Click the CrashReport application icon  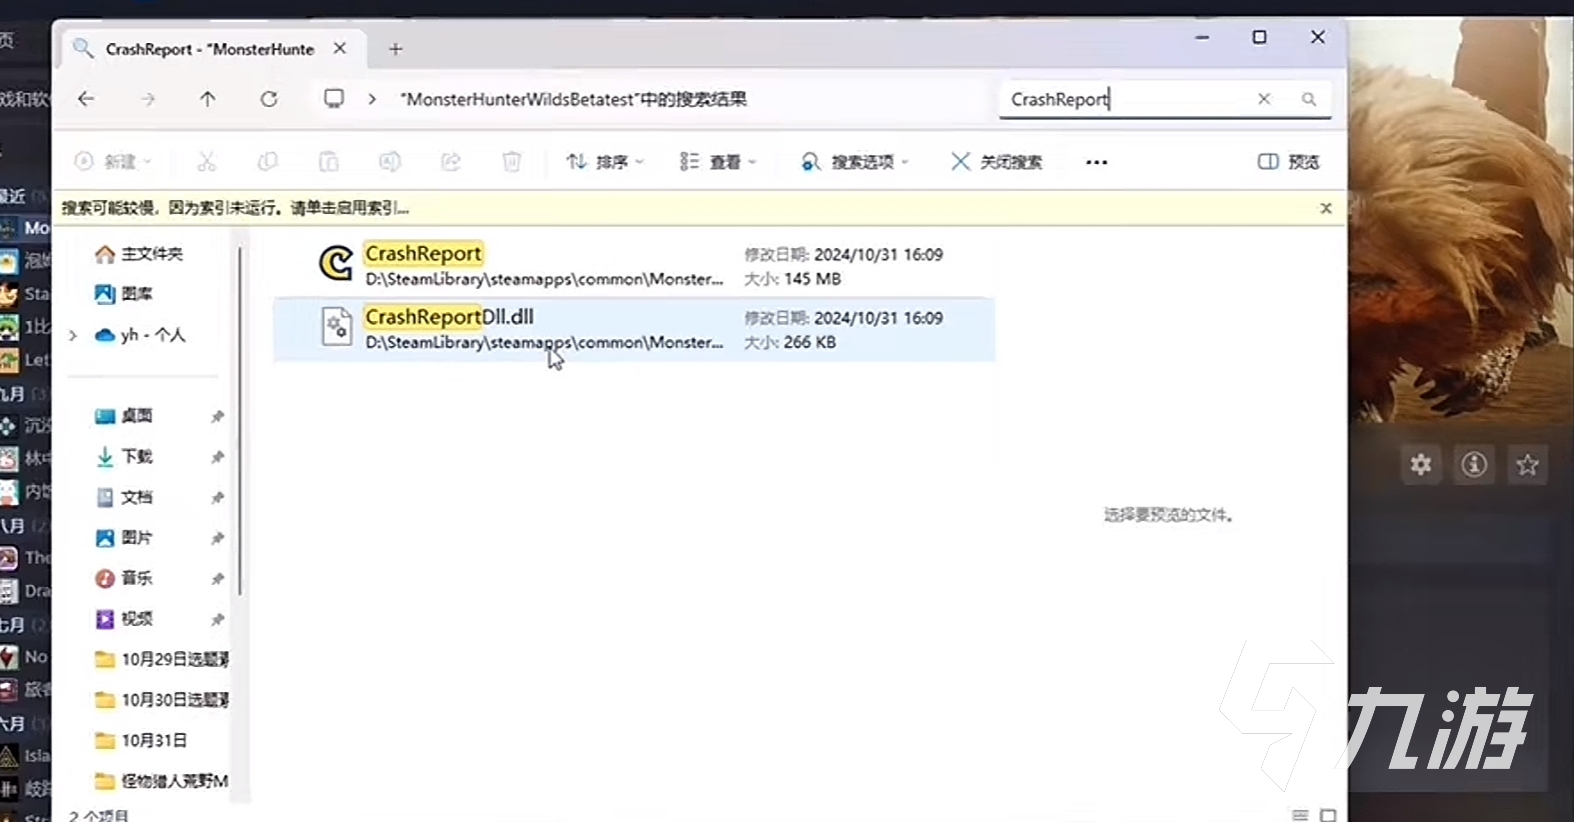point(336,264)
